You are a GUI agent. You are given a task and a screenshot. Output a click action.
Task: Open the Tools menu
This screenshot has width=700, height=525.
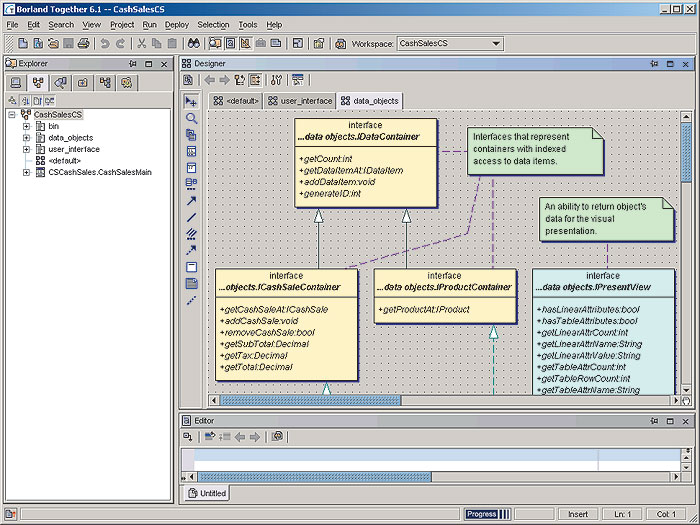coord(248,25)
